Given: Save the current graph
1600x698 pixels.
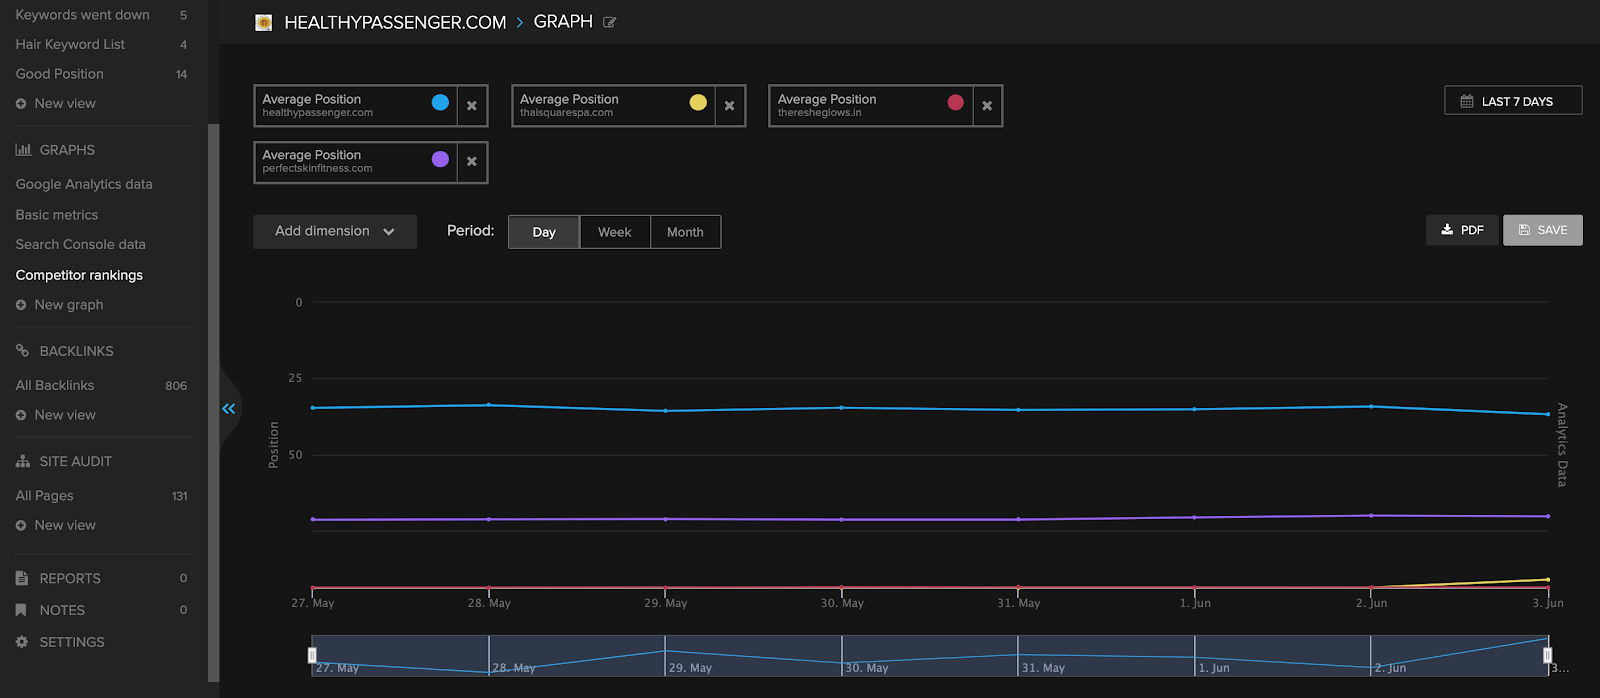Looking at the screenshot, I should [x=1542, y=230].
